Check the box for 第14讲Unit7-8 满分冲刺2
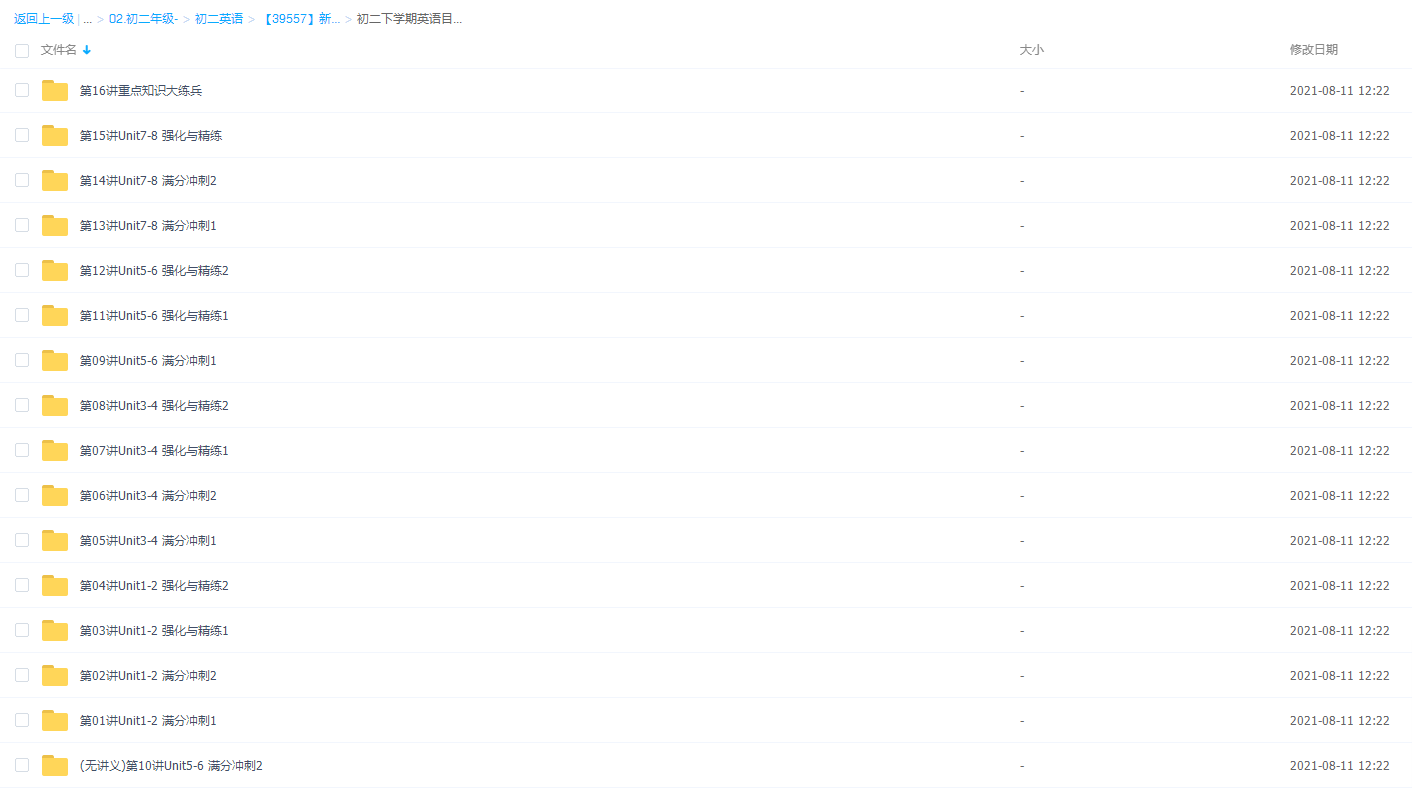The width and height of the screenshot is (1412, 788). [22, 180]
